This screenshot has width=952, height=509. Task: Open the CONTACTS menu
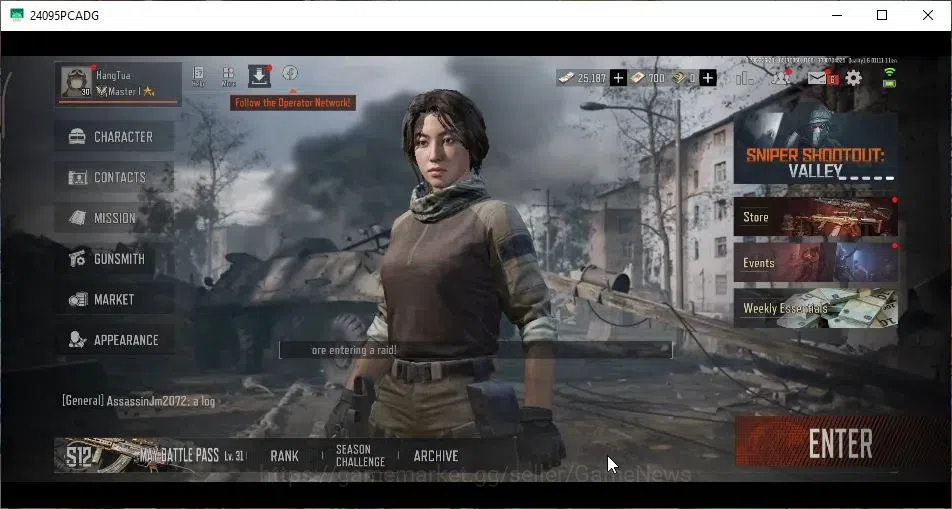tap(114, 177)
